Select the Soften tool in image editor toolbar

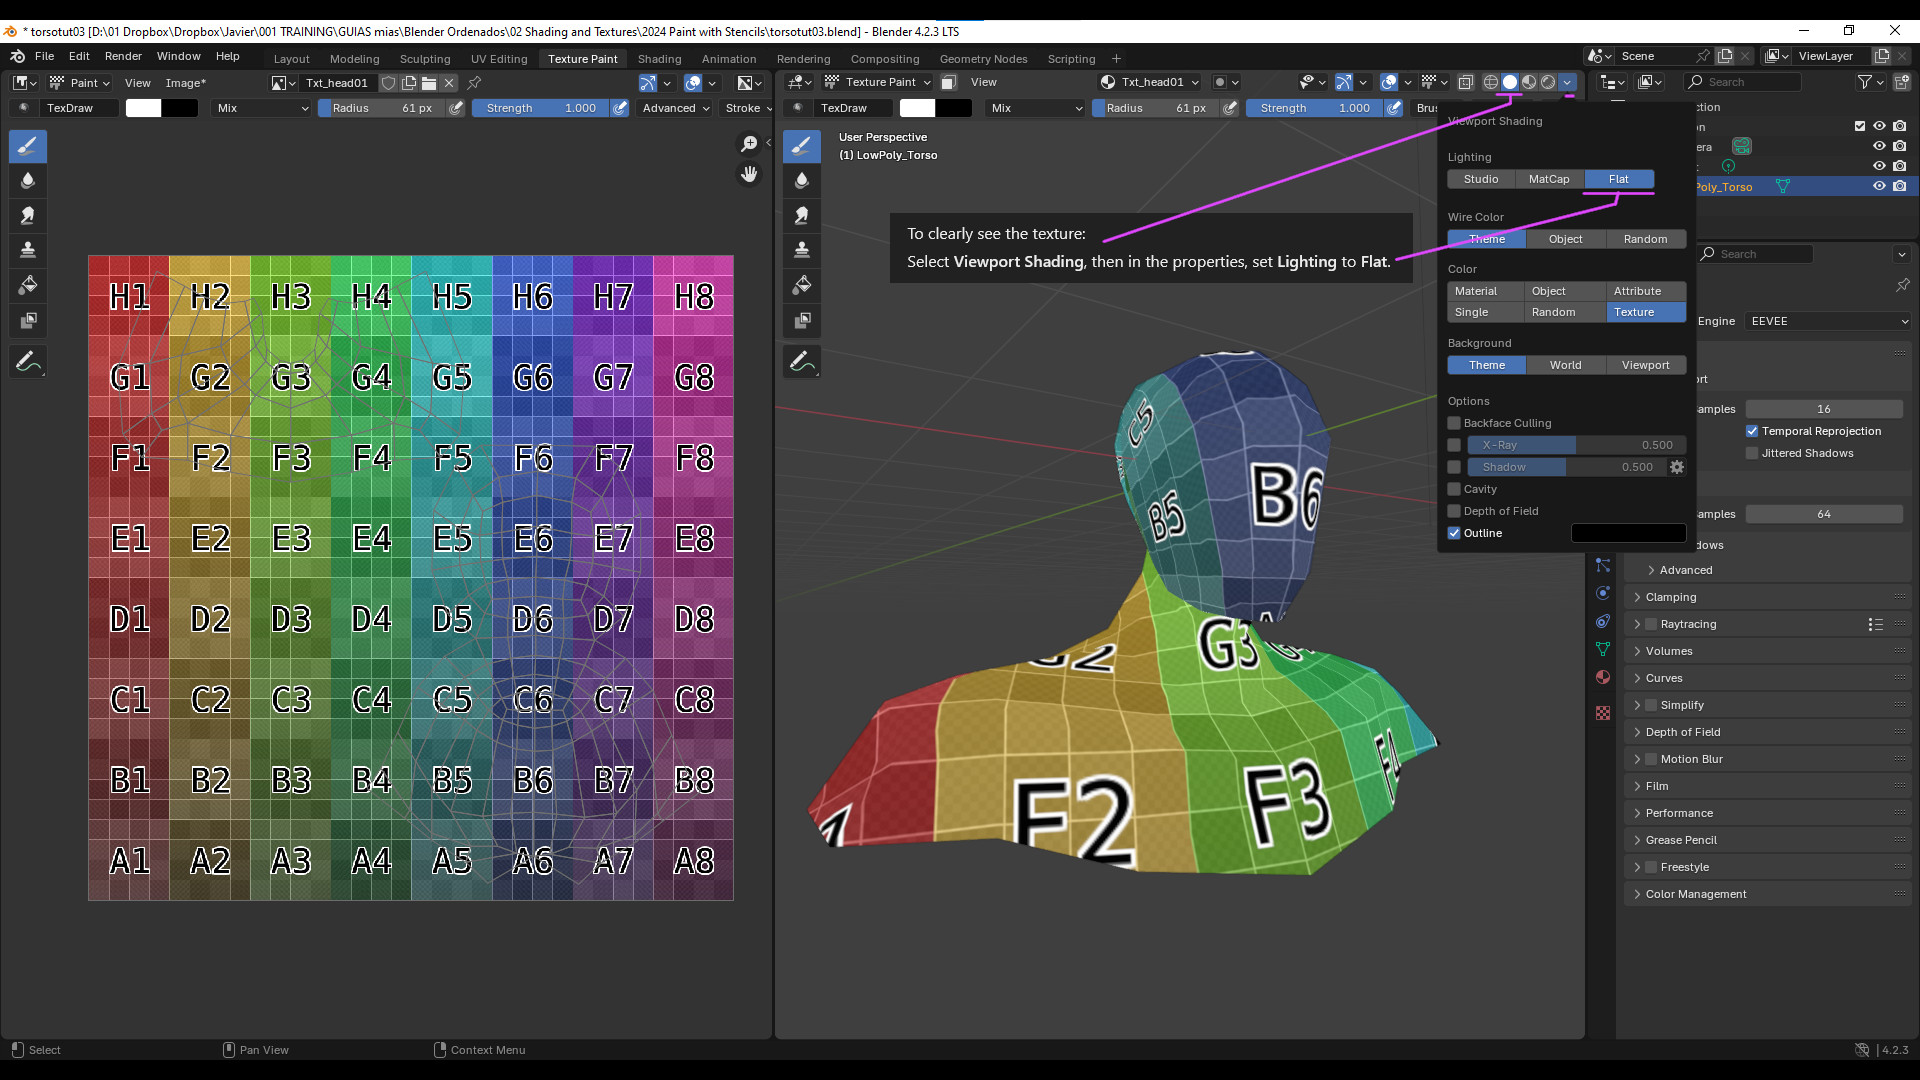28,181
